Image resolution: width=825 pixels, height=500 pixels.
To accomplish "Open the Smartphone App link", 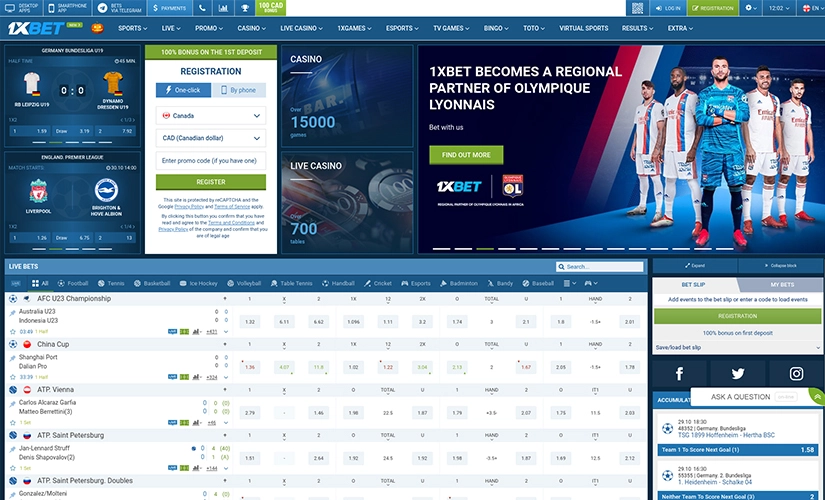I will point(68,8).
